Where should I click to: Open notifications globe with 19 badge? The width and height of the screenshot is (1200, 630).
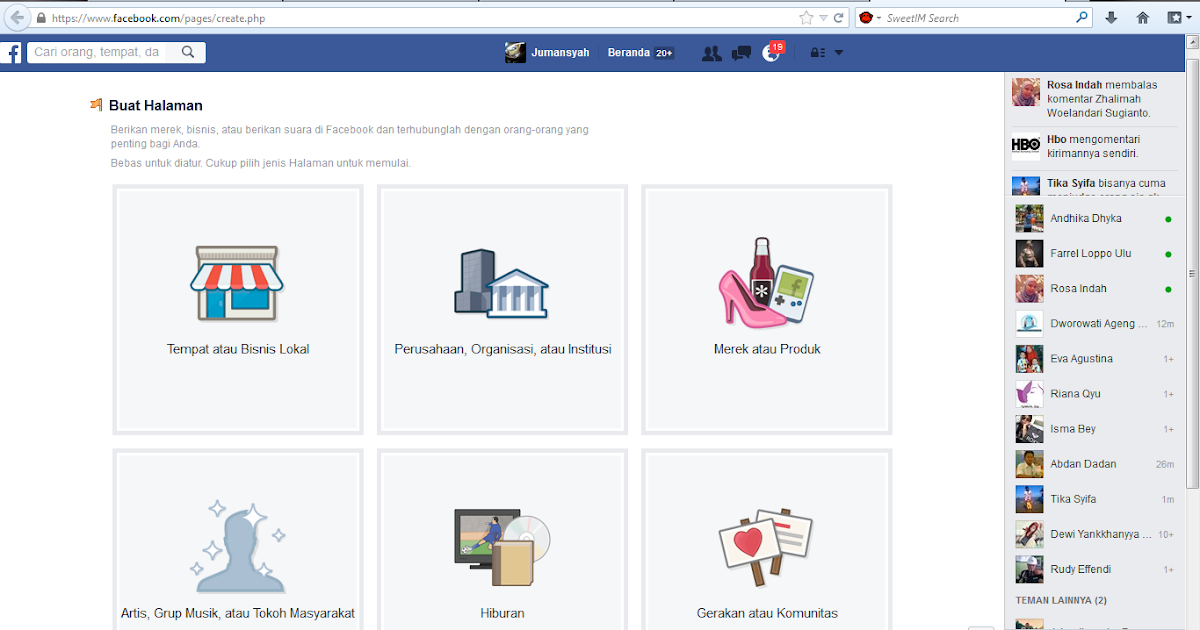(x=771, y=53)
